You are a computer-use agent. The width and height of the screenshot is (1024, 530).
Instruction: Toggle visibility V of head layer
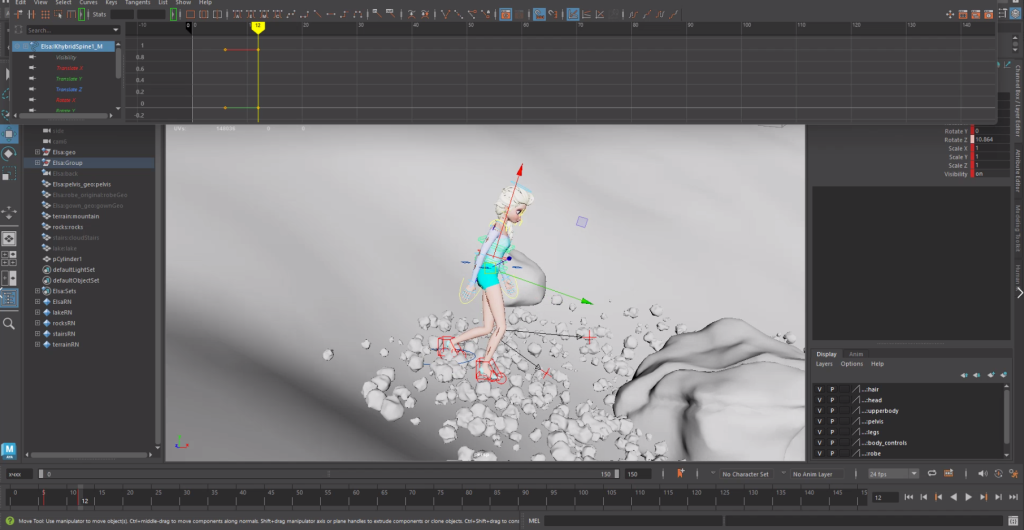820,400
